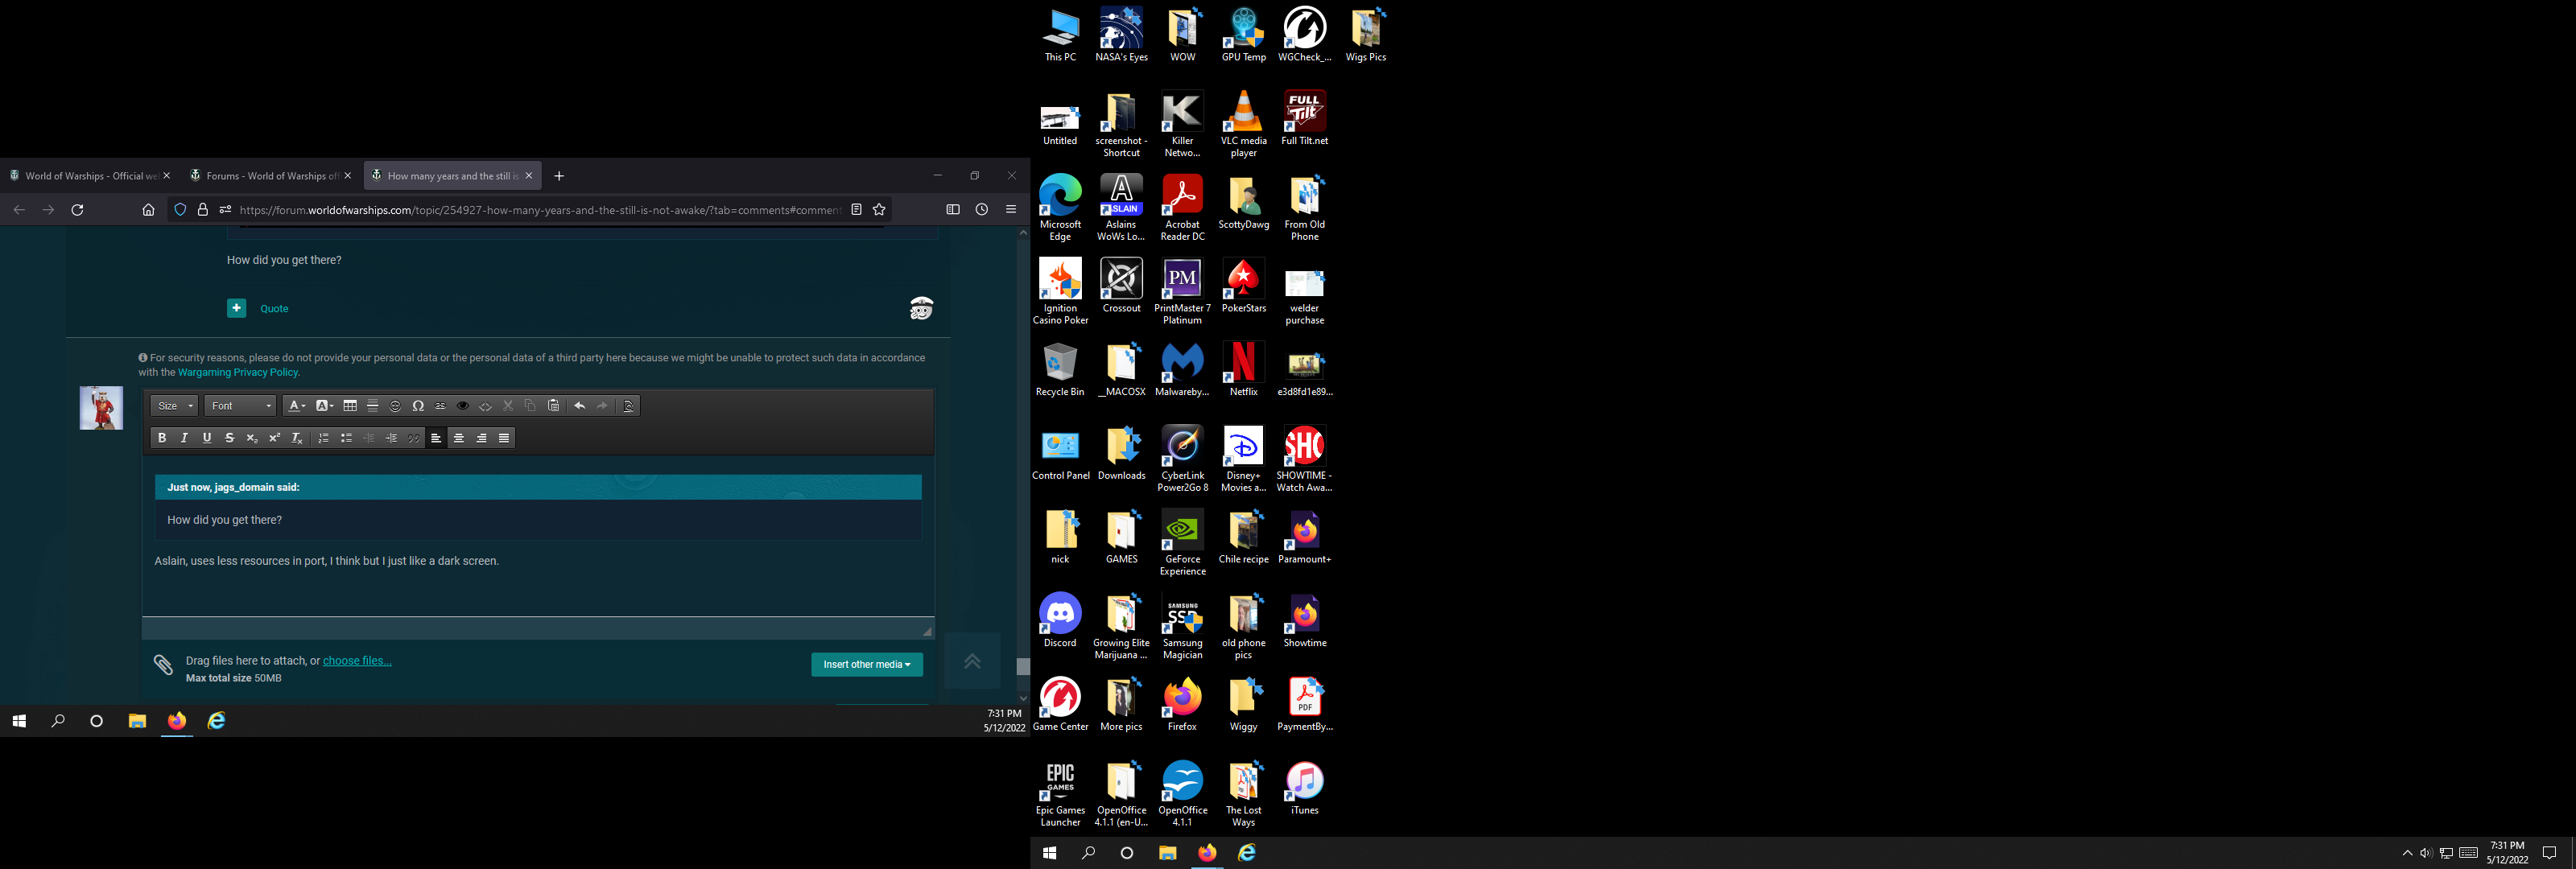Click the spoiler eye icon

pos(462,406)
